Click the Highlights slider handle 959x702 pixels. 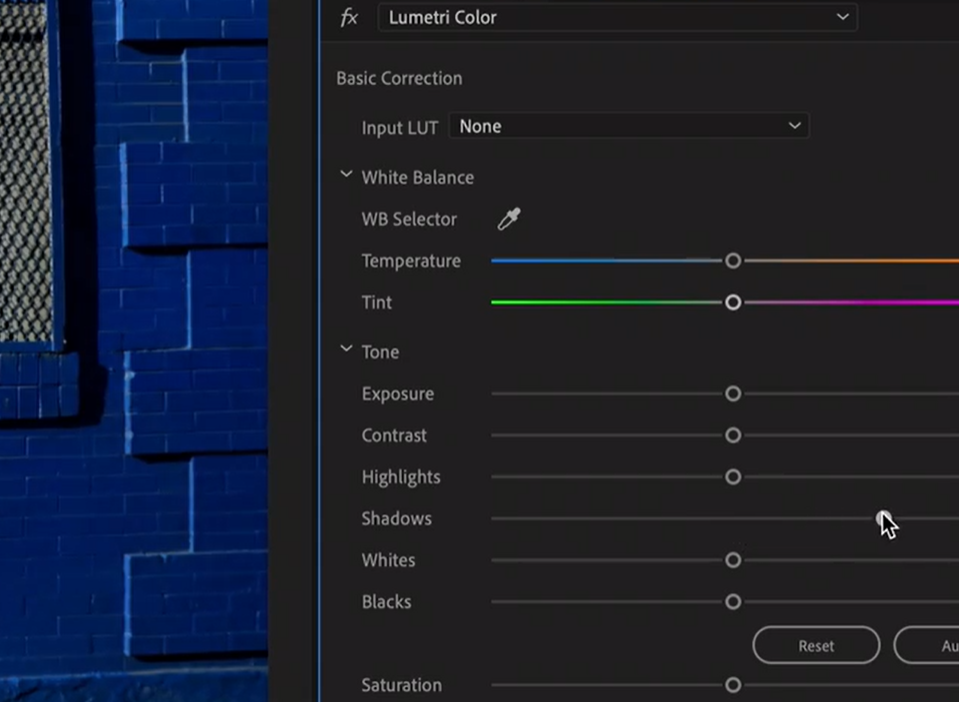pos(733,477)
